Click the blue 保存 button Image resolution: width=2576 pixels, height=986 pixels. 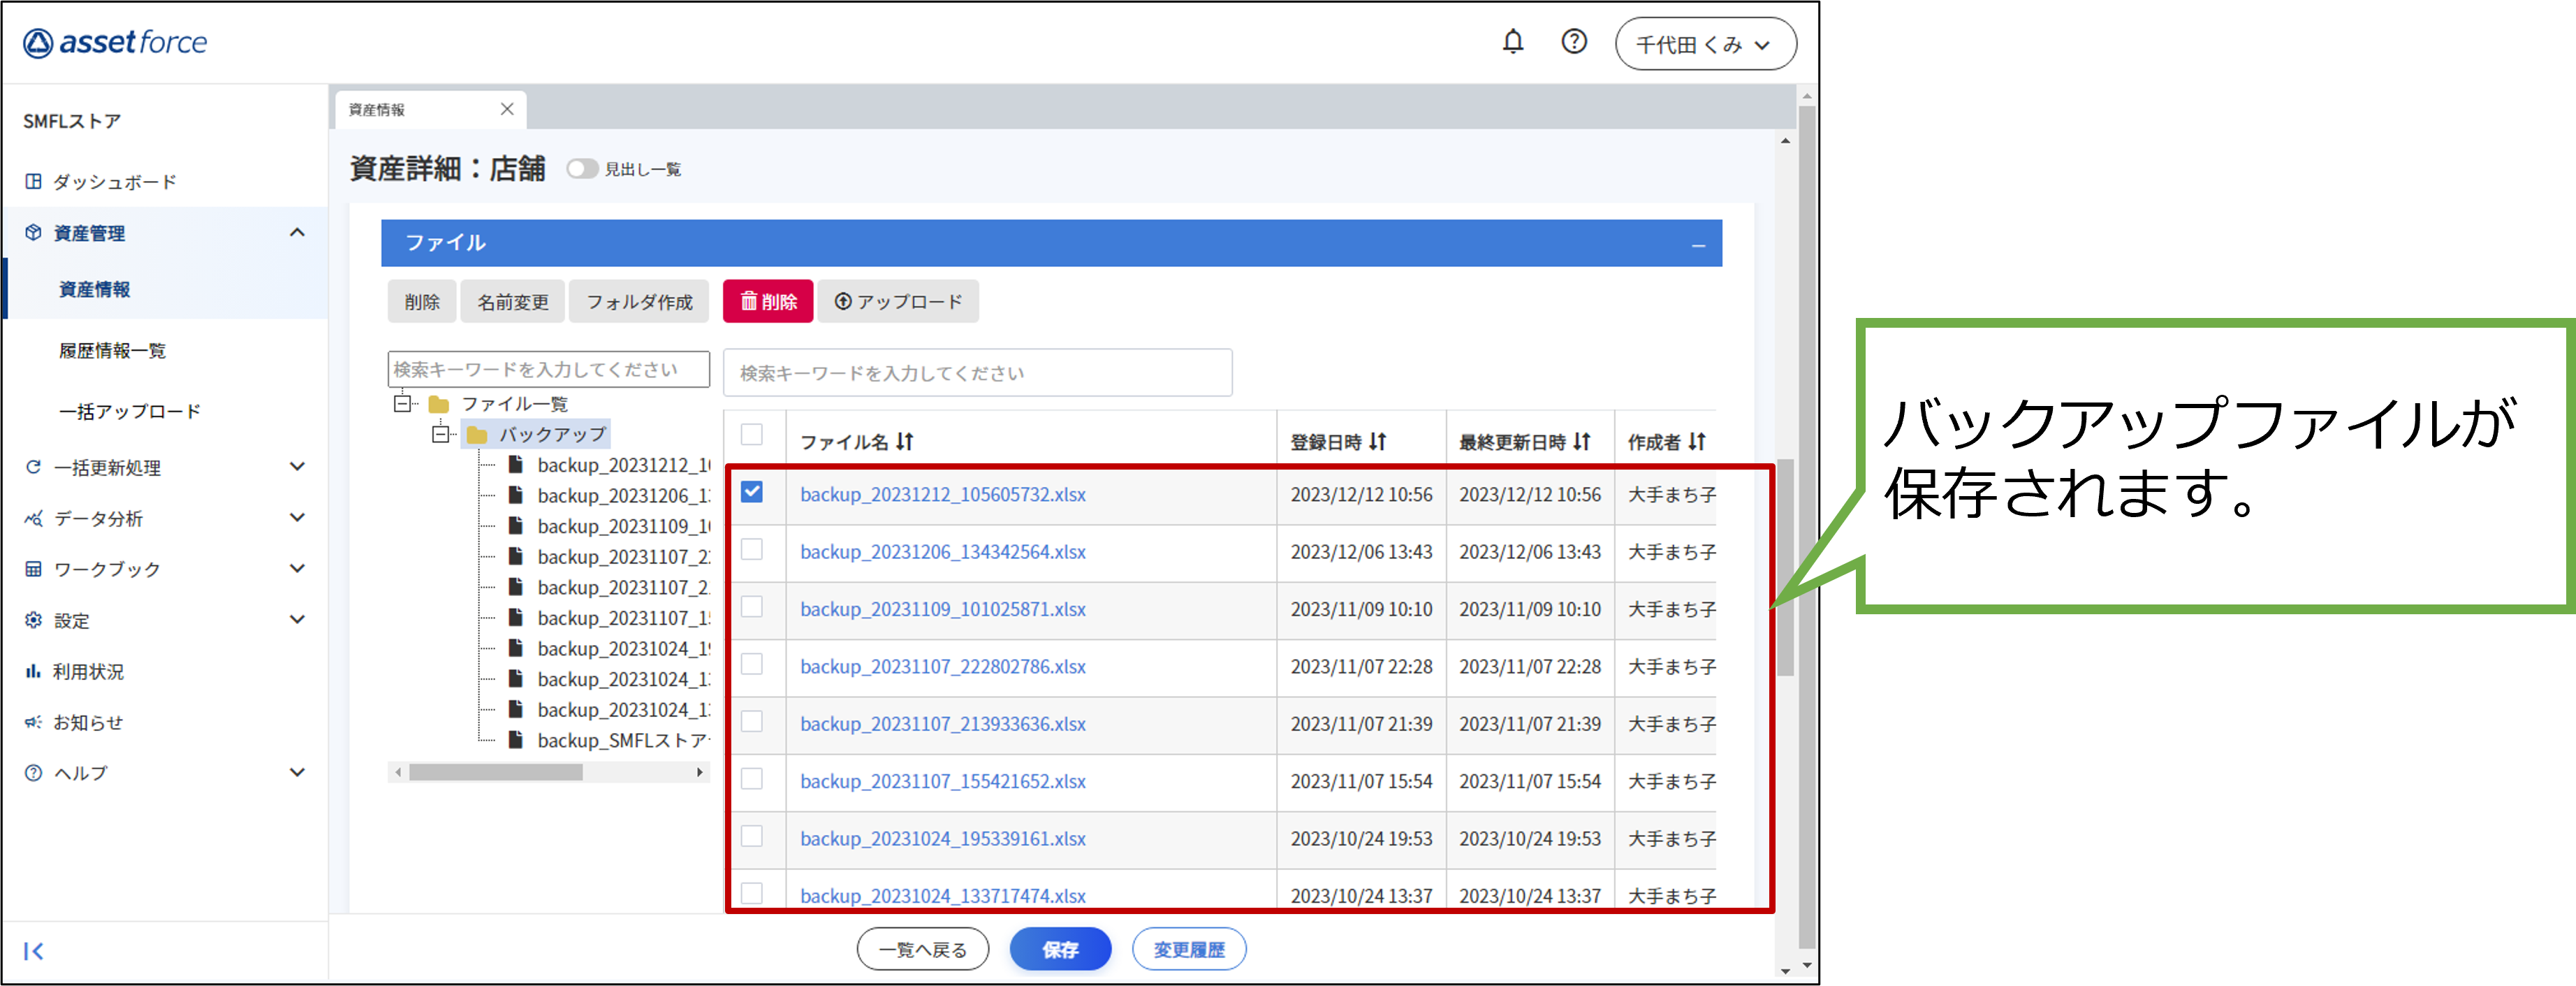pyautogui.click(x=1060, y=949)
